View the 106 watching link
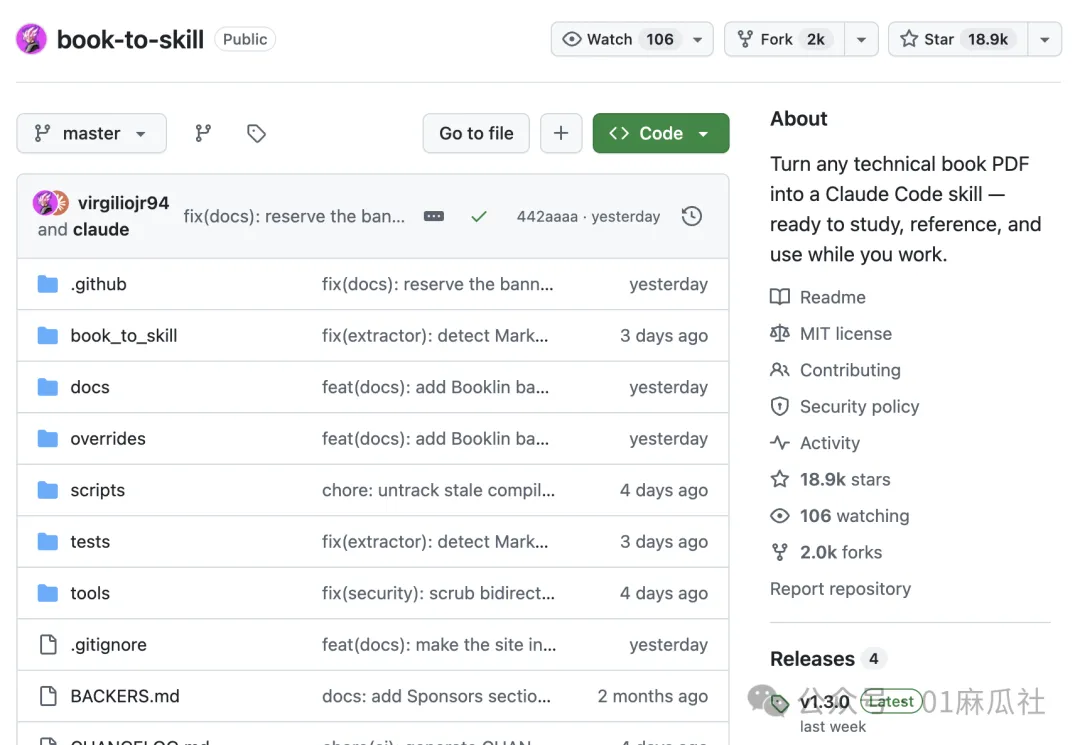The height and width of the screenshot is (745, 1080). click(x=840, y=516)
